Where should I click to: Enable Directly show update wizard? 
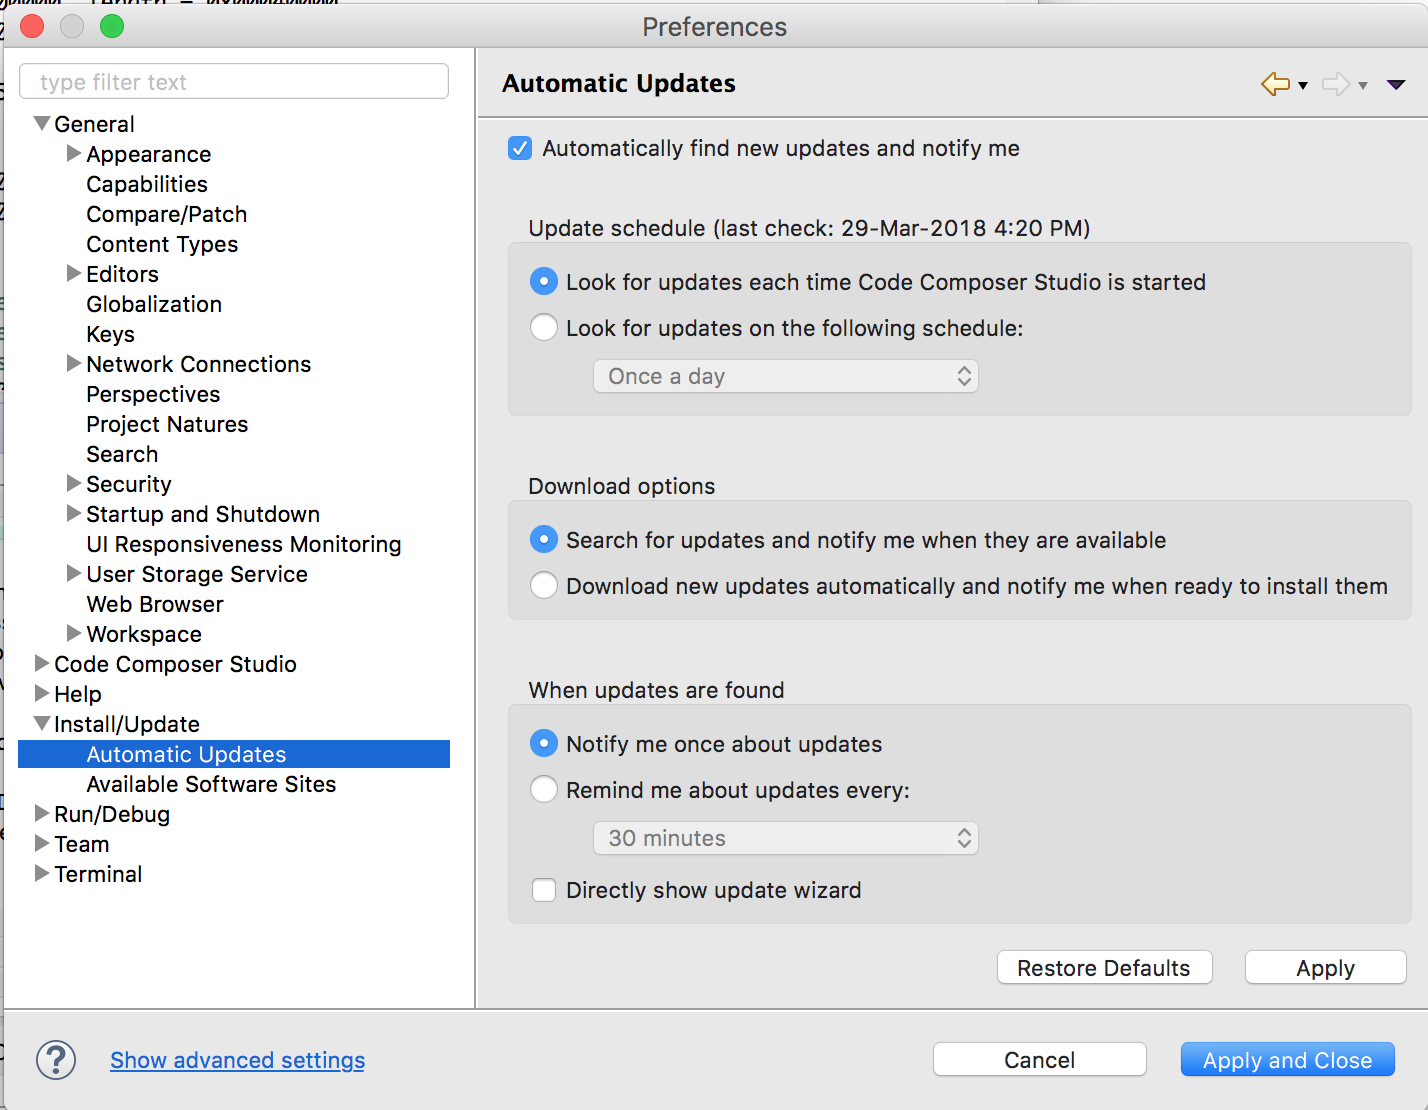[x=544, y=890]
